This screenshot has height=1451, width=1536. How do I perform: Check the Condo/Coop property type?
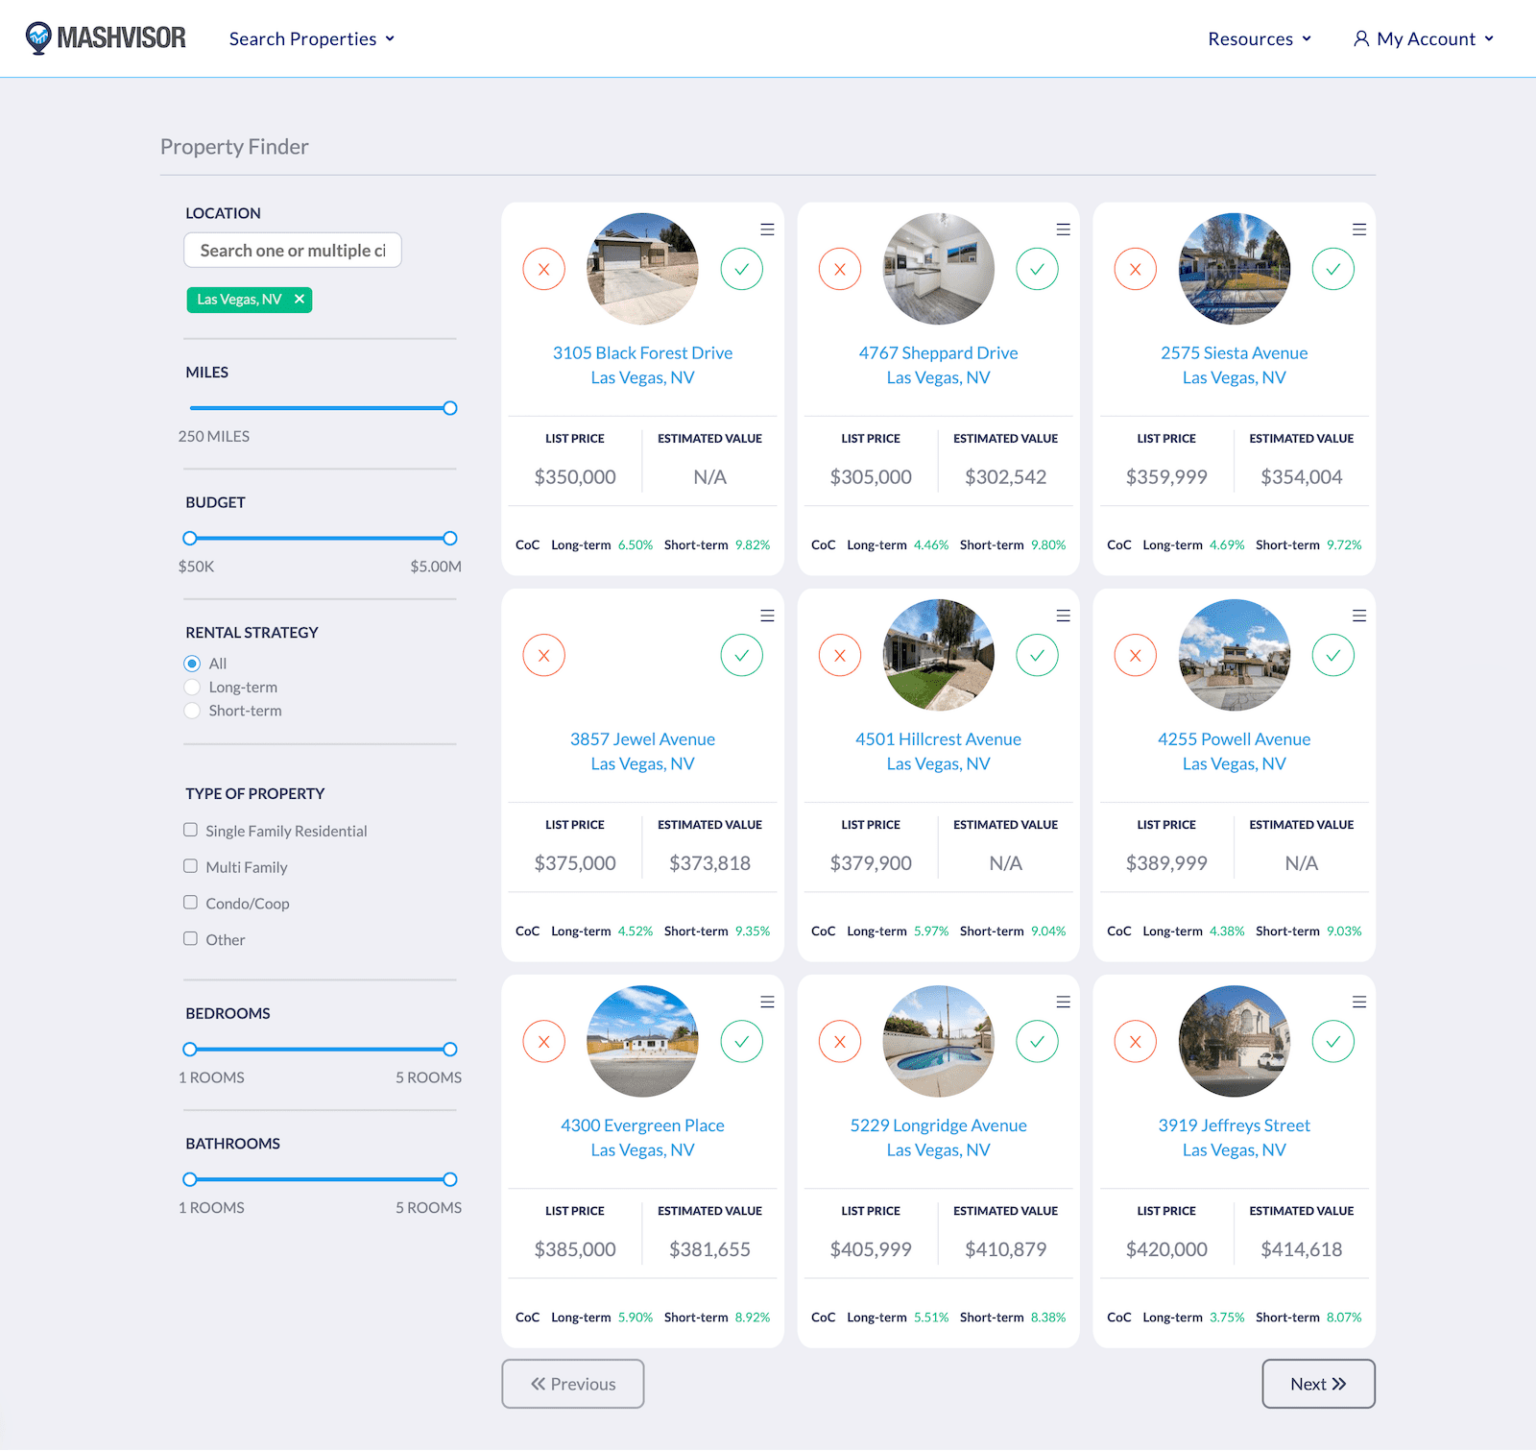[190, 902]
